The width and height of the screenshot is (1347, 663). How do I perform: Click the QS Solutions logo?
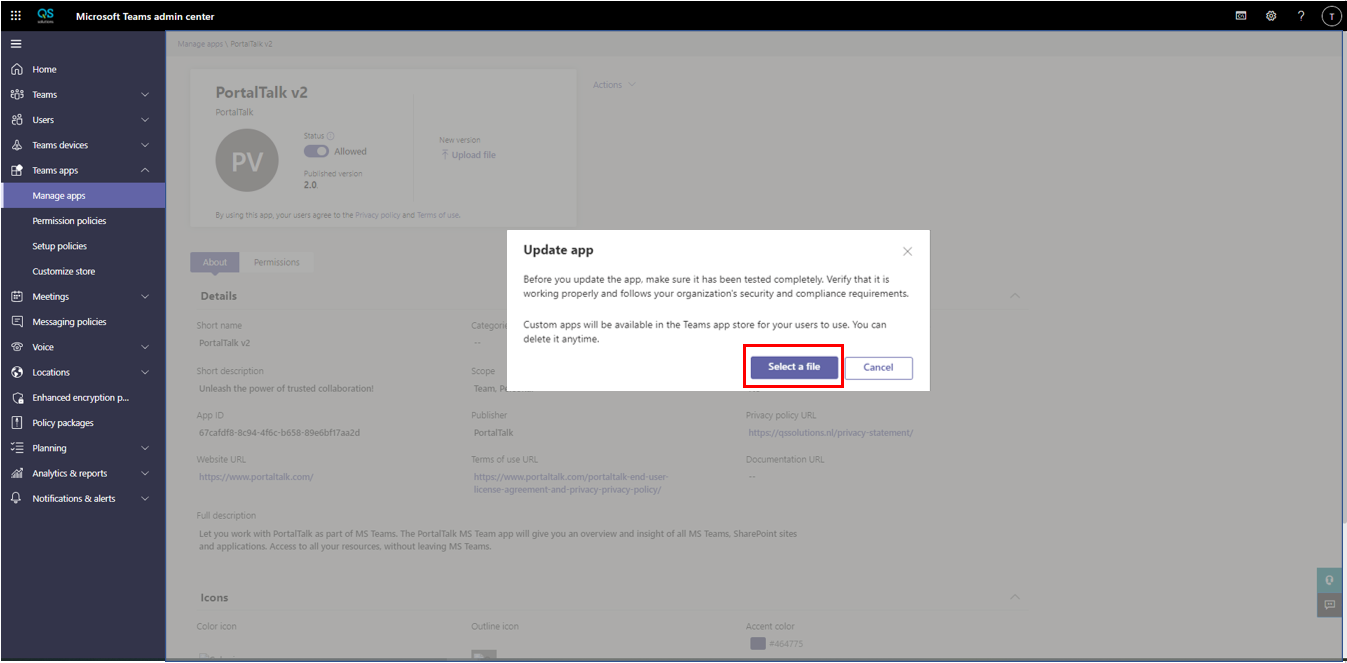[46, 16]
